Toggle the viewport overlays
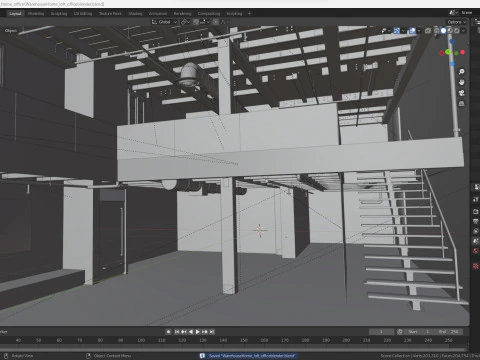Screen dimensions: 480x360 pos(412,31)
